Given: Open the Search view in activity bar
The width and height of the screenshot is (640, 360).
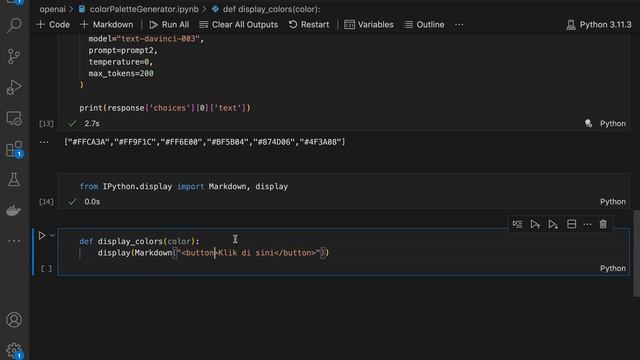Looking at the screenshot, I should pyautogui.click(x=14, y=25).
